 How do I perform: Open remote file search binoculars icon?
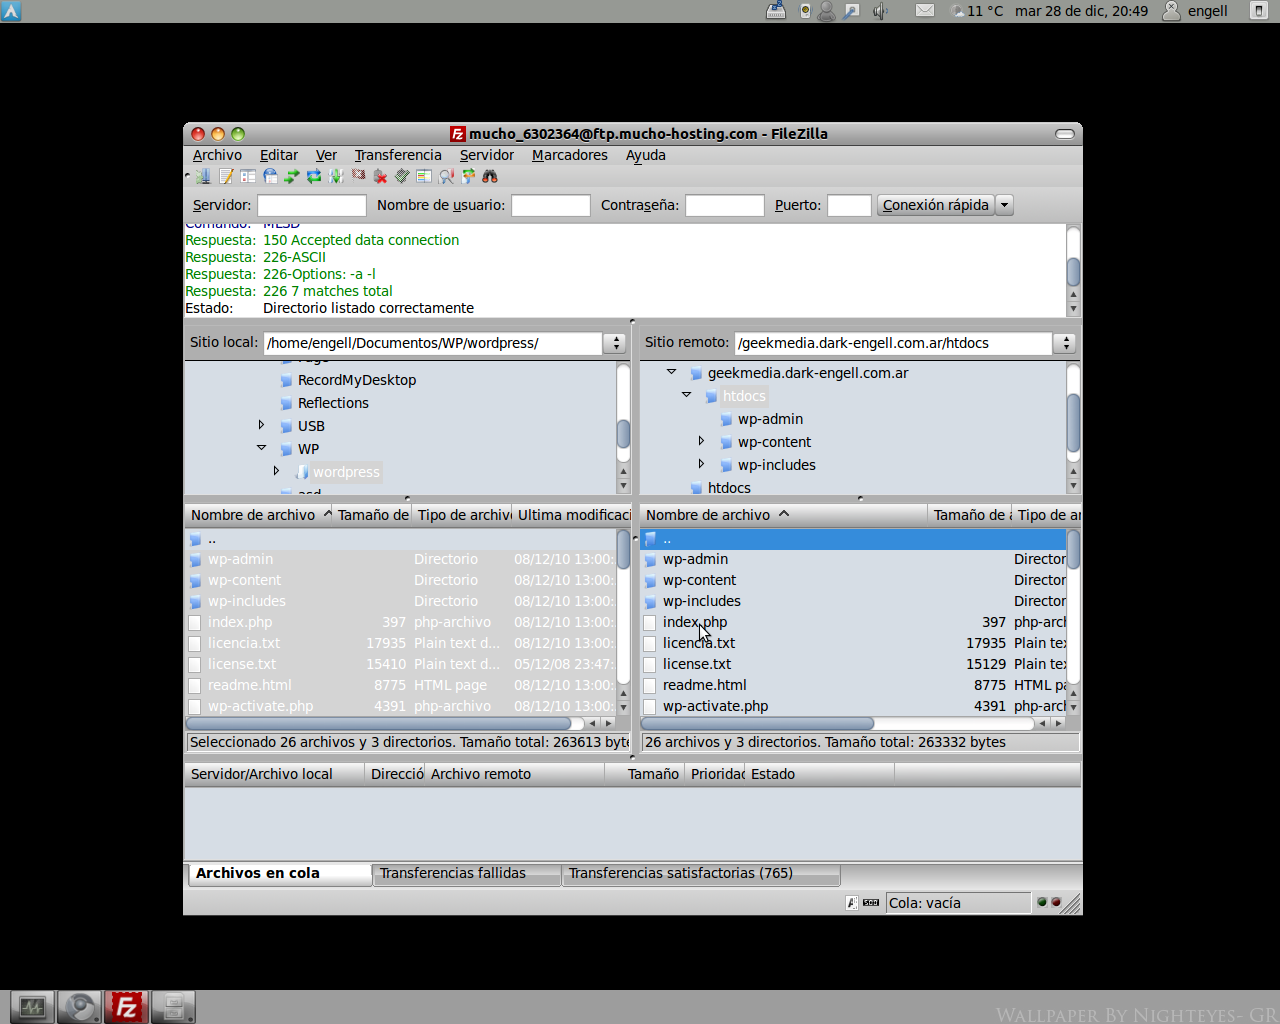490,176
